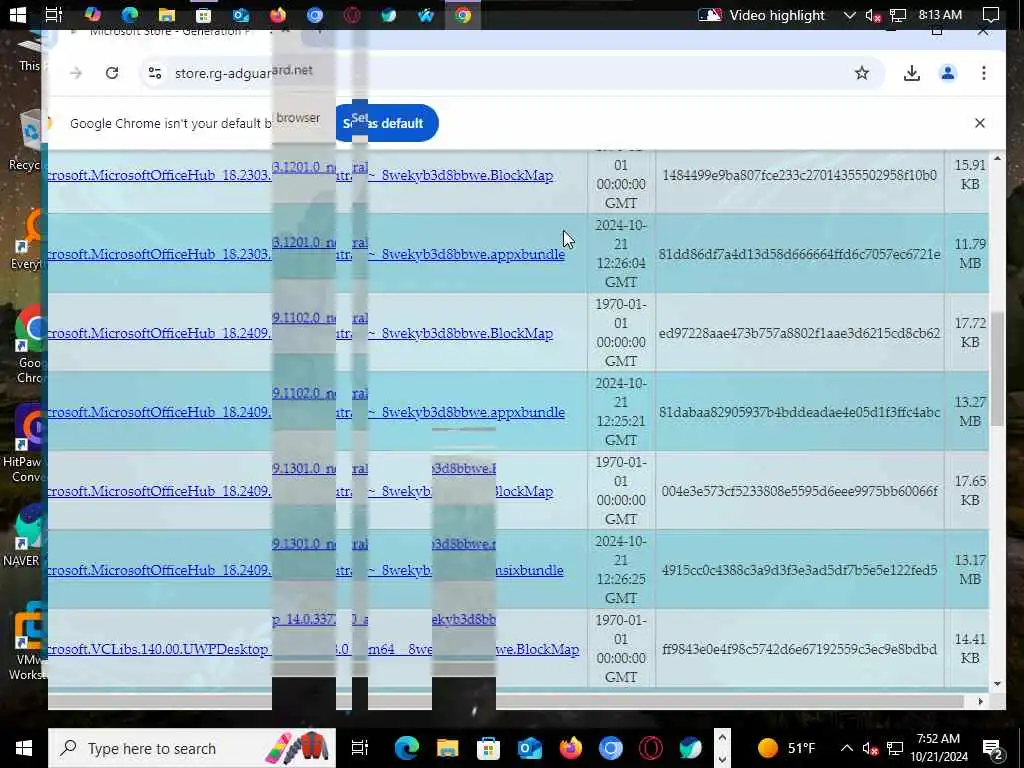Image resolution: width=1024 pixels, height=768 pixels.
Task: Click page scrollbar down arrow
Action: 997,684
